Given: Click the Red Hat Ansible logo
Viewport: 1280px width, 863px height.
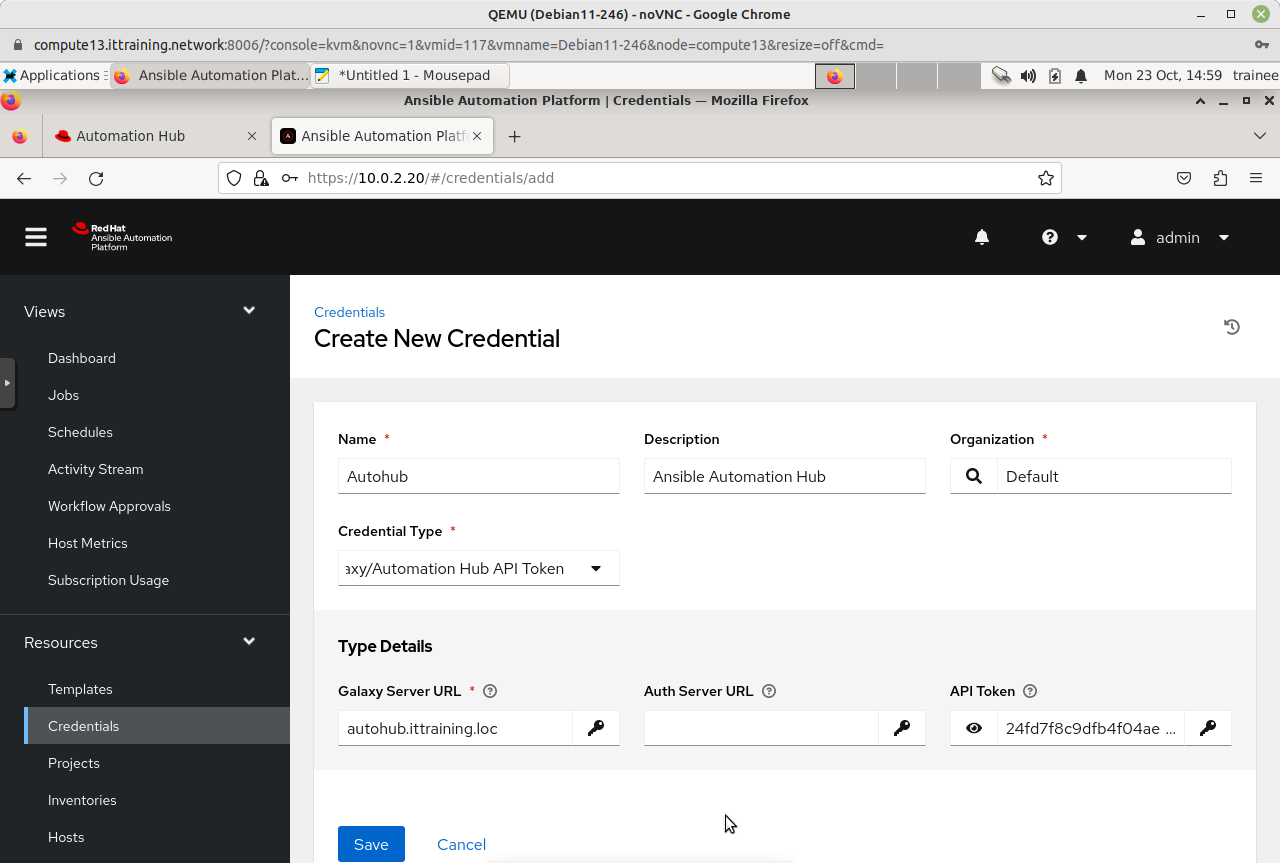Looking at the screenshot, I should pyautogui.click(x=122, y=237).
